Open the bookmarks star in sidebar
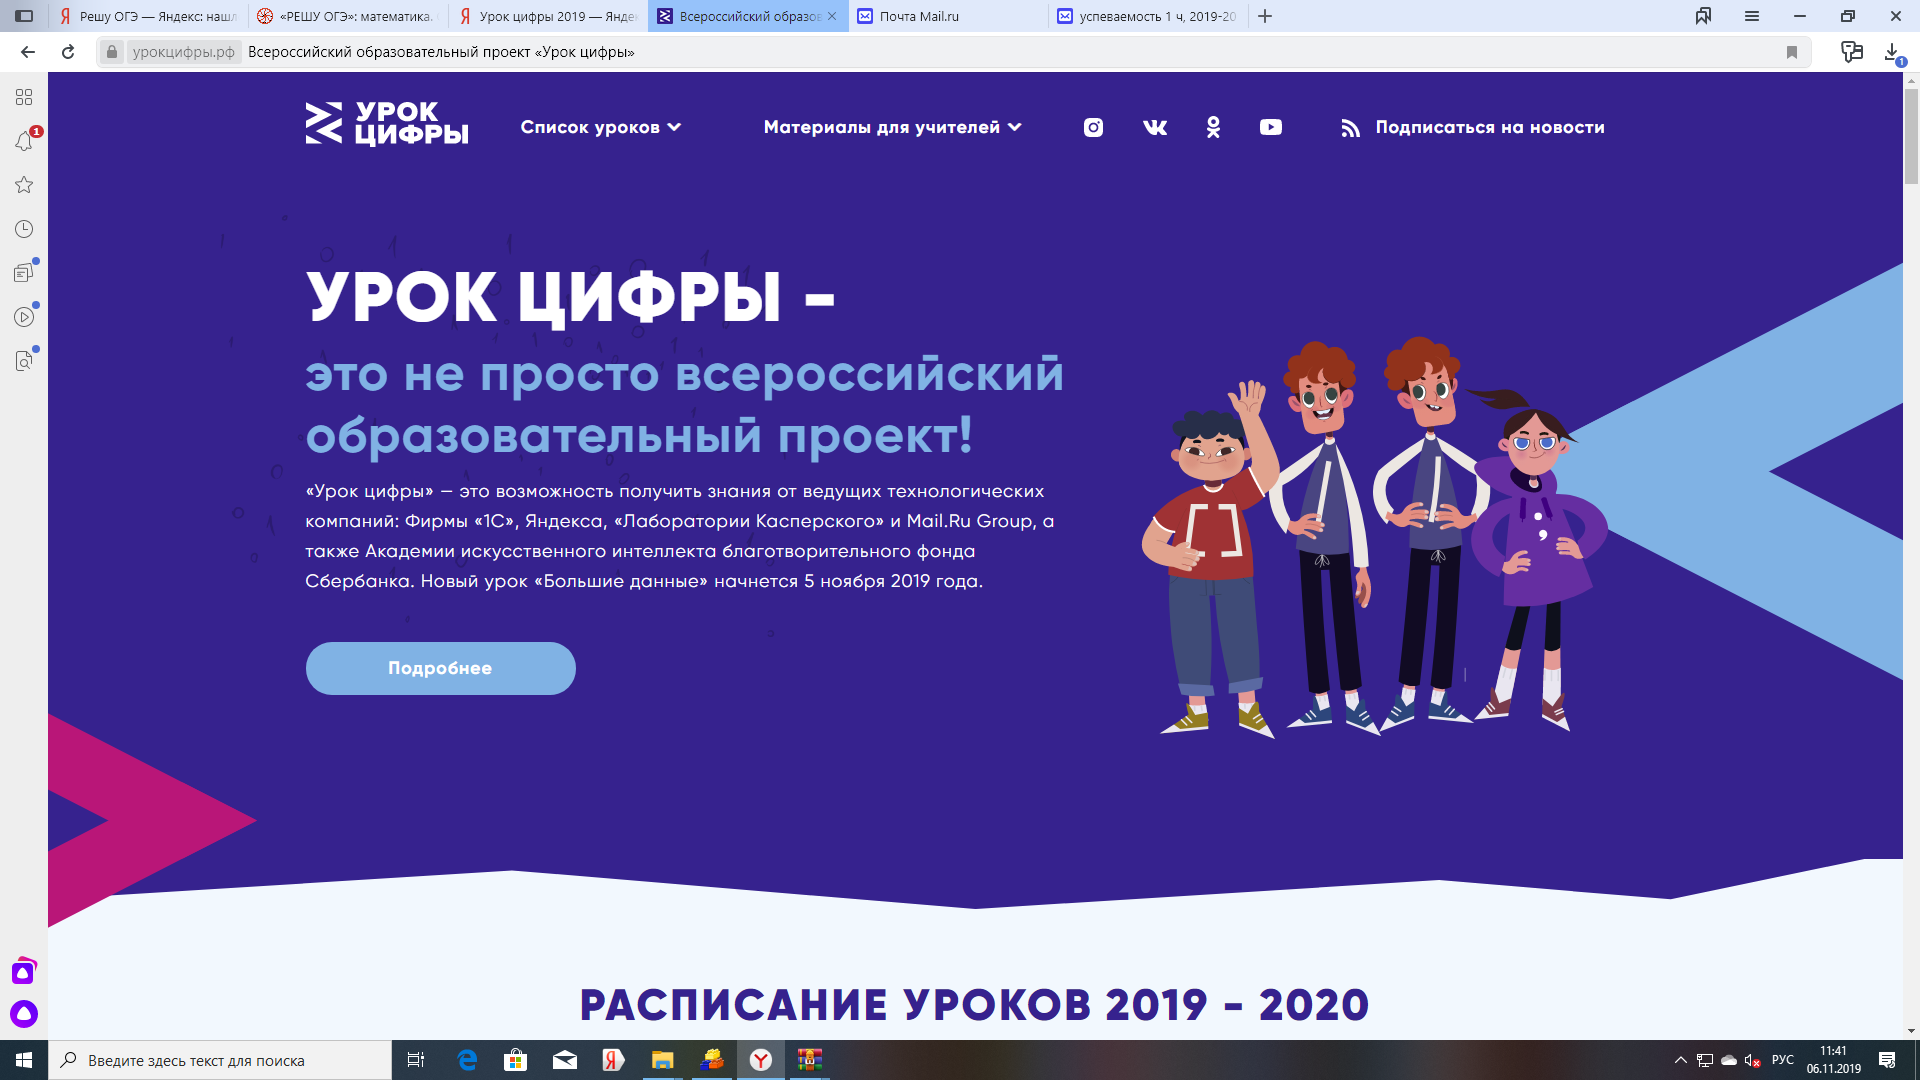The image size is (1920, 1080). point(24,185)
